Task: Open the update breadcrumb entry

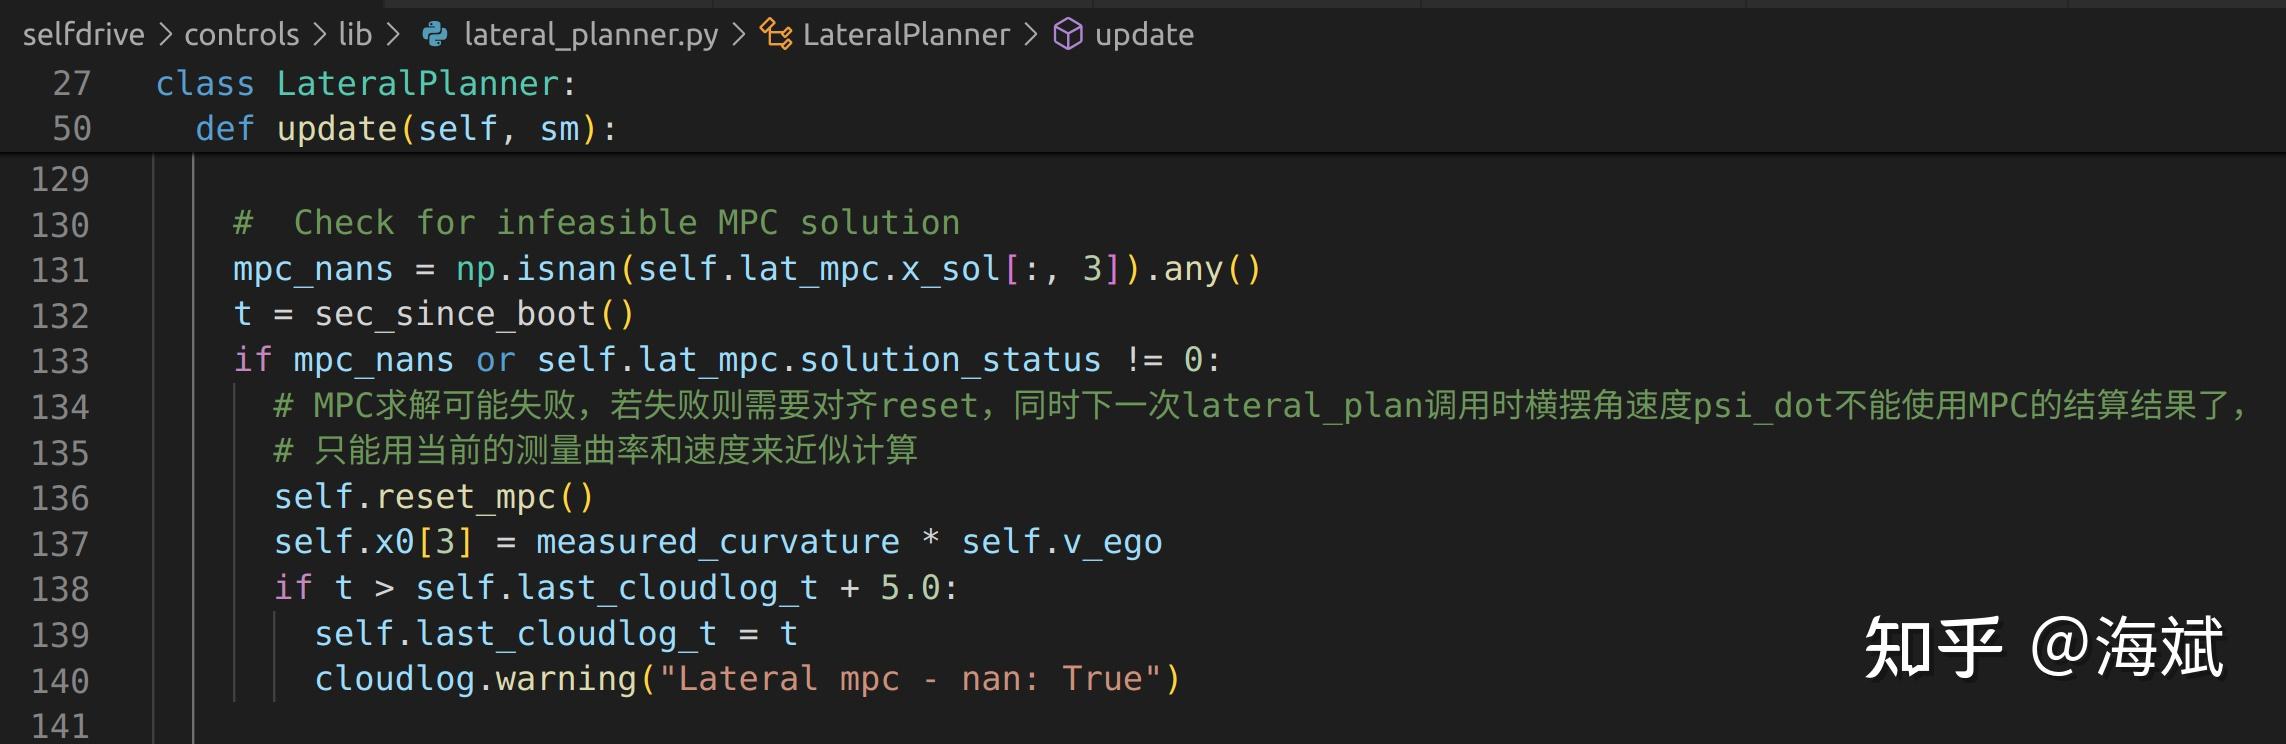Action: [x=1144, y=33]
